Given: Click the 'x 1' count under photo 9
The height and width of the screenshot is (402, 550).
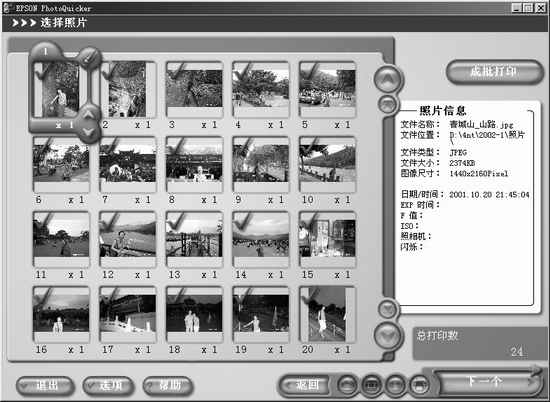Looking at the screenshot, I should pyautogui.click(x=276, y=200).
